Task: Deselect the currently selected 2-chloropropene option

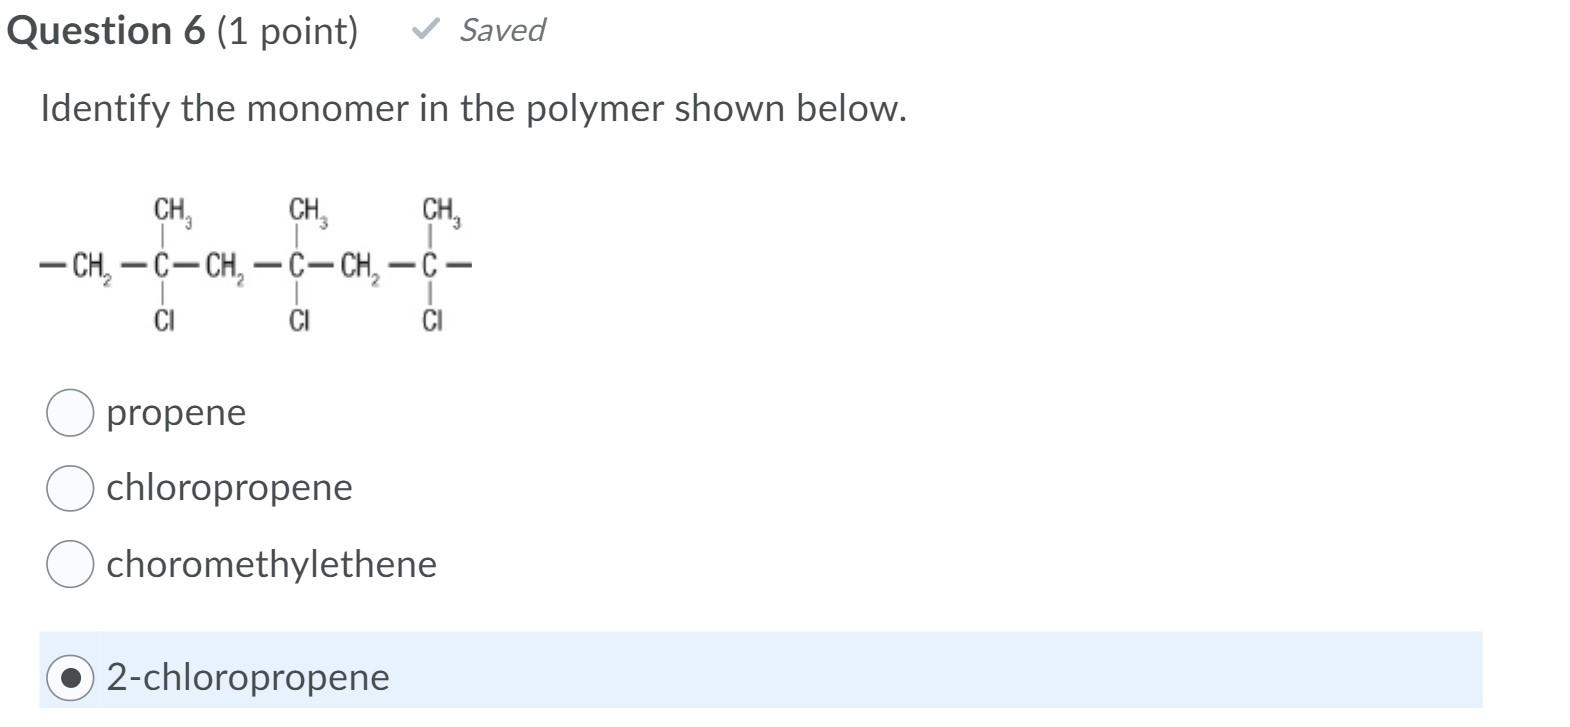Action: tap(69, 678)
